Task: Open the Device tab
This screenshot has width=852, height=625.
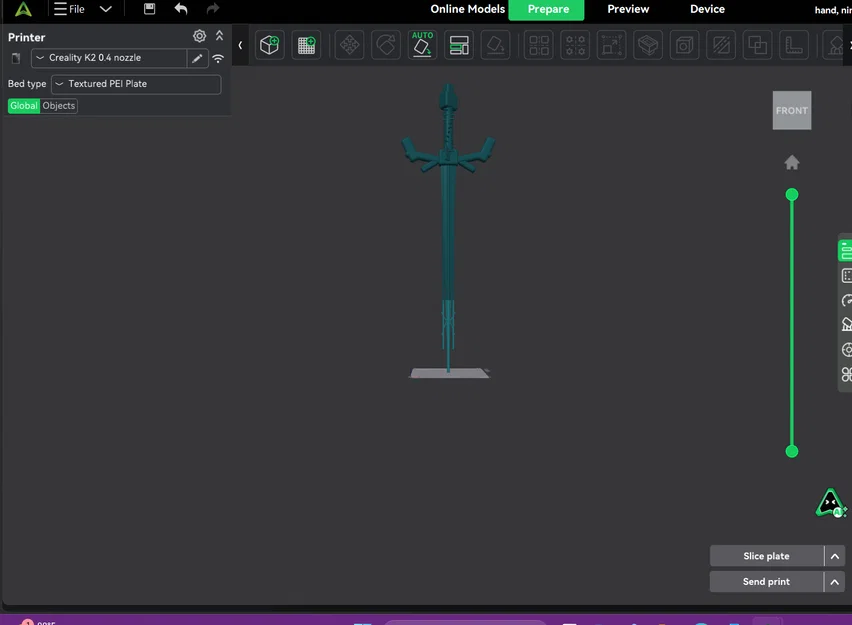Action: 707,9
